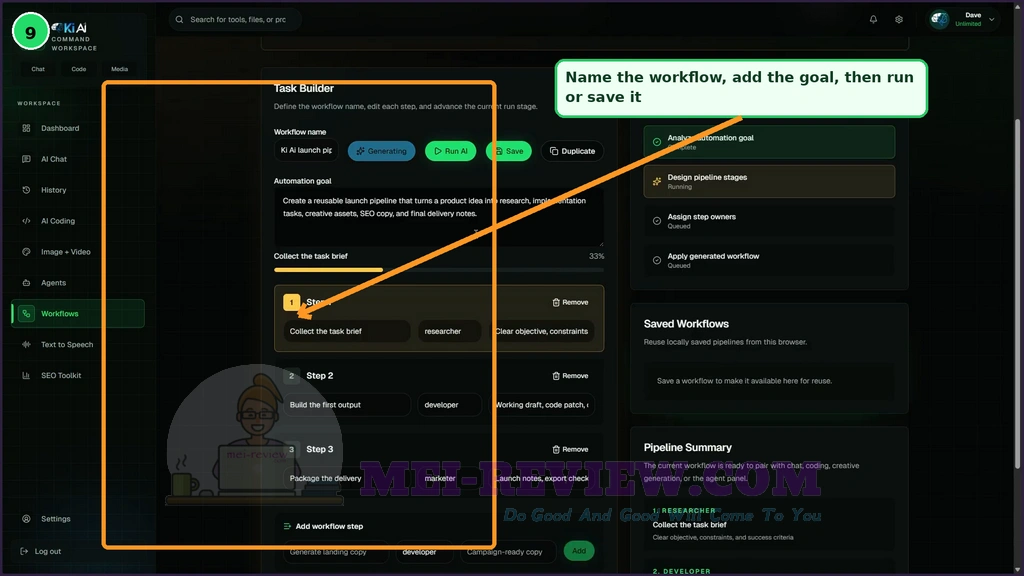Click the SEO Toolkit chart icon

pyautogui.click(x=26, y=376)
